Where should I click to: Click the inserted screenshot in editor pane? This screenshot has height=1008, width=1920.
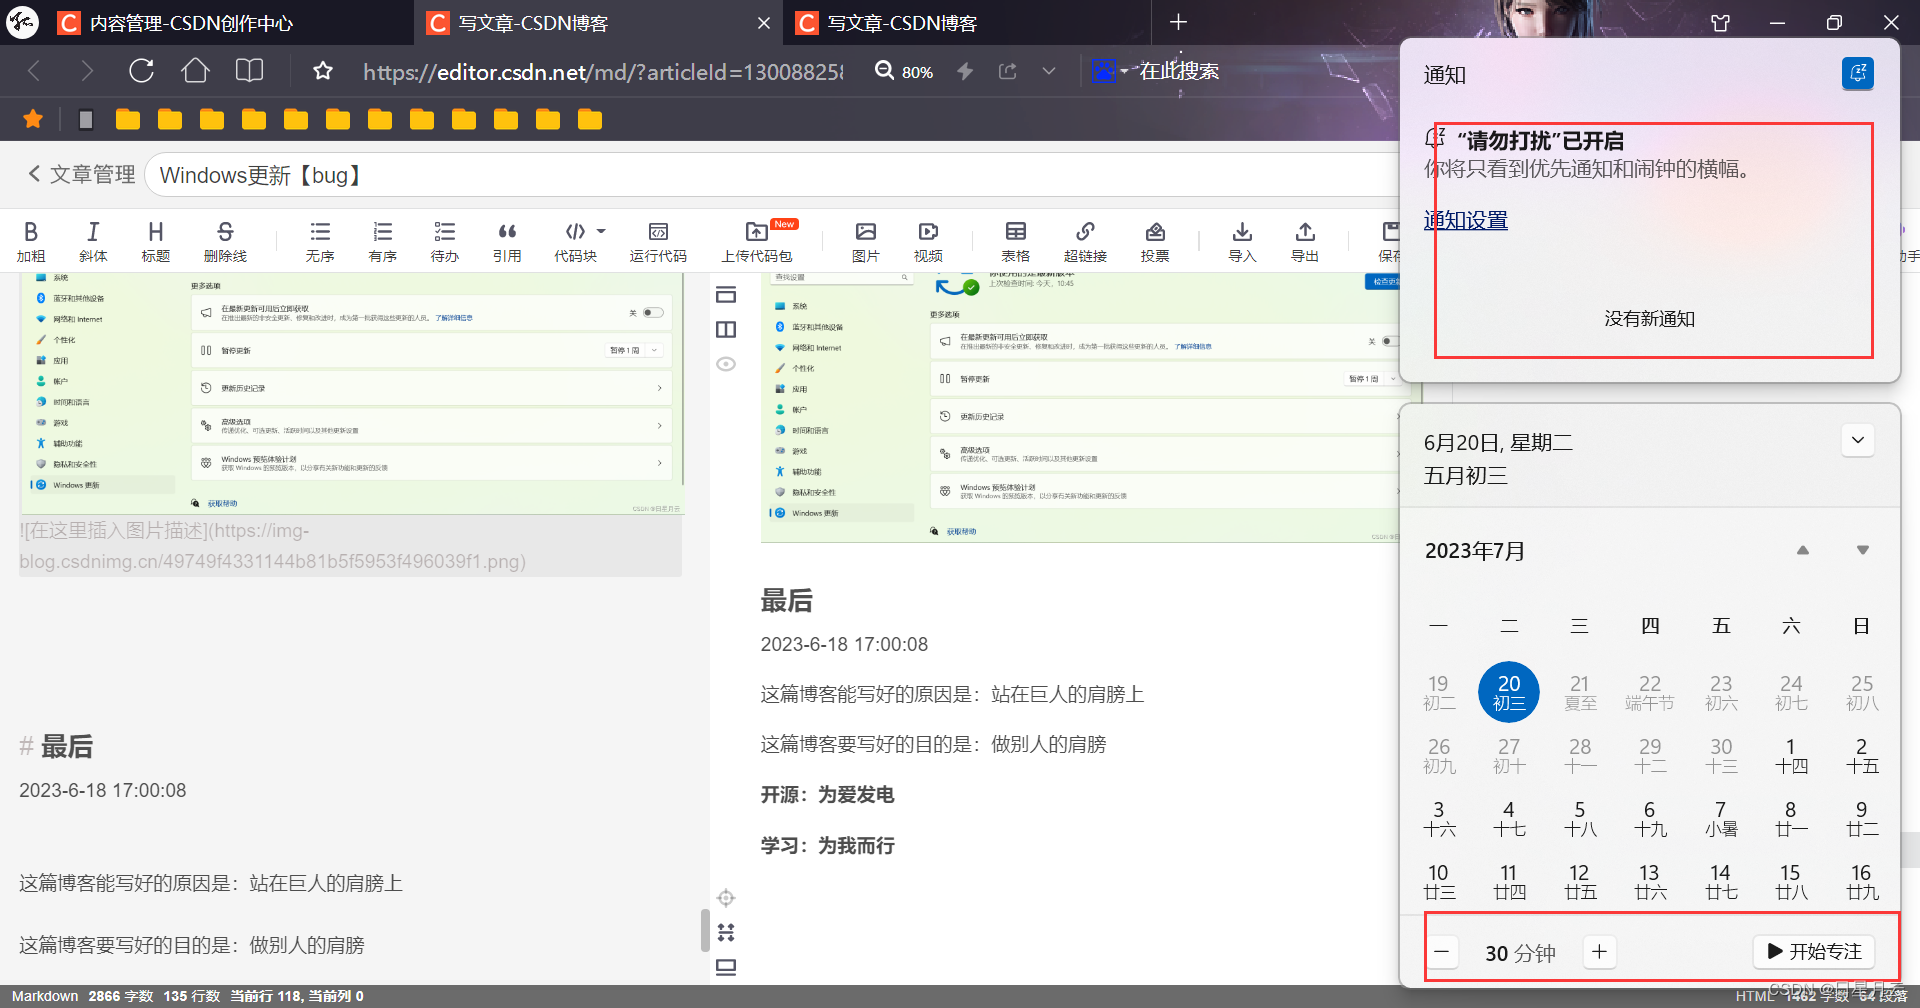pyautogui.click(x=350, y=394)
